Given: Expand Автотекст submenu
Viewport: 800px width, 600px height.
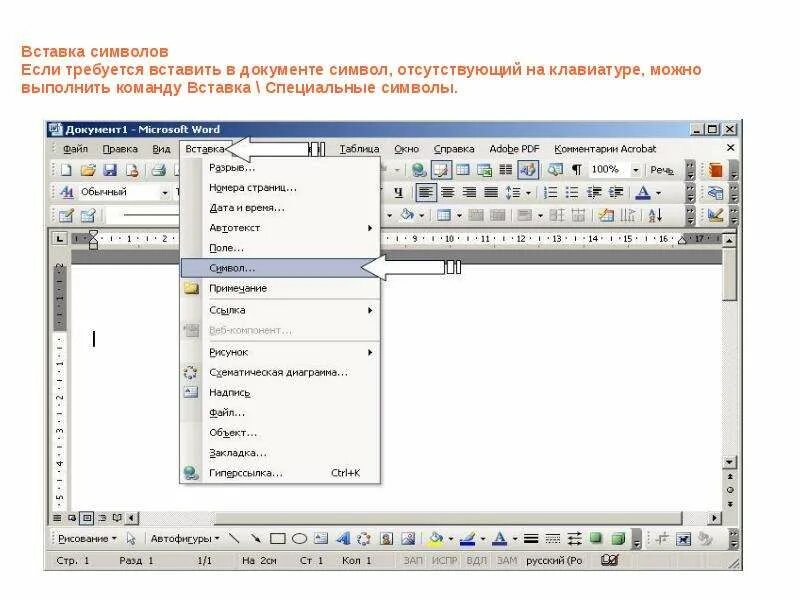Looking at the screenshot, I should click(x=280, y=228).
